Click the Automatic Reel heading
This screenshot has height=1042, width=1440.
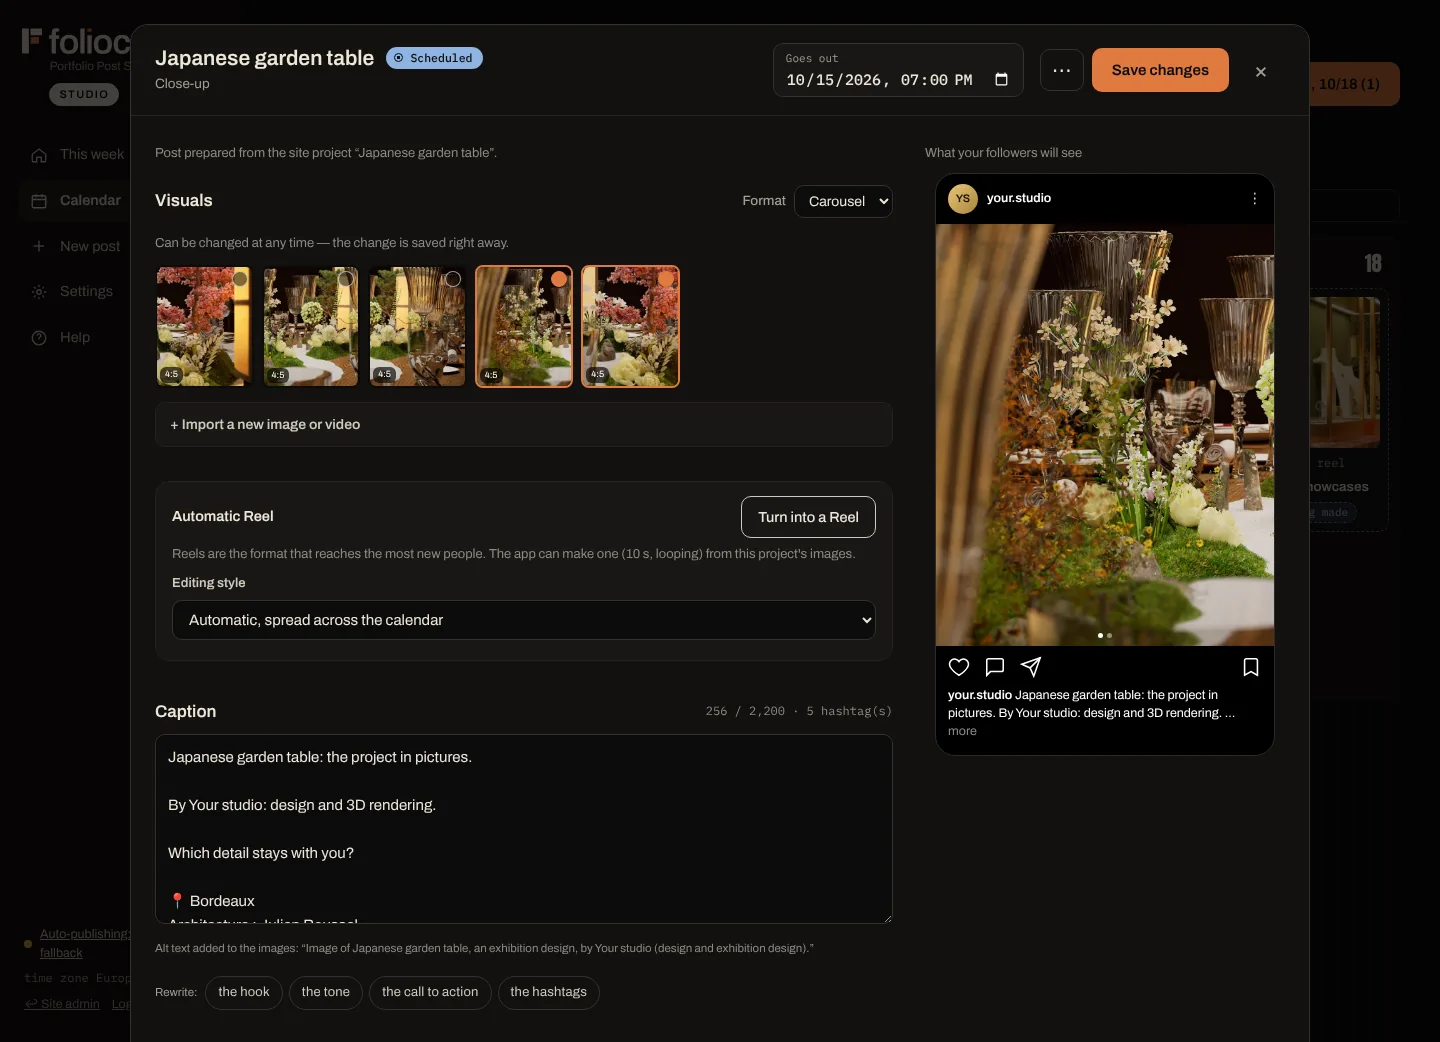pyautogui.click(x=222, y=516)
